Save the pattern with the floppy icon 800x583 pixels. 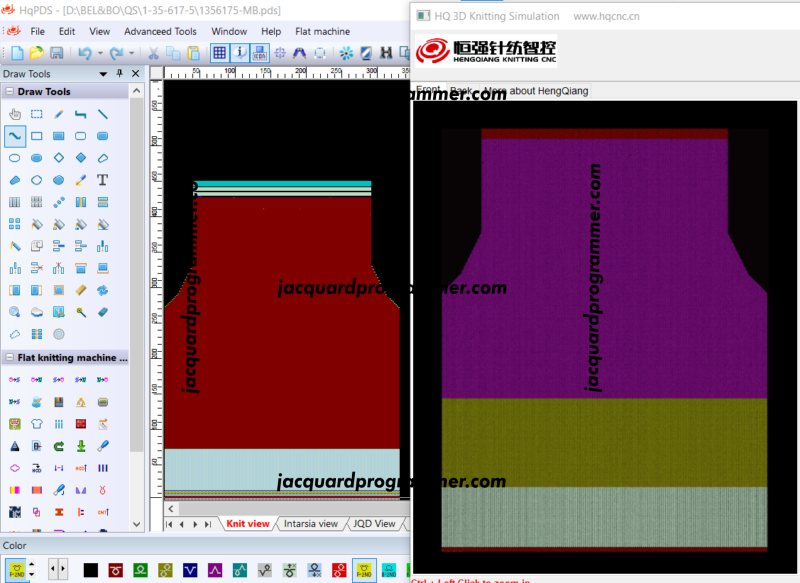click(x=56, y=53)
